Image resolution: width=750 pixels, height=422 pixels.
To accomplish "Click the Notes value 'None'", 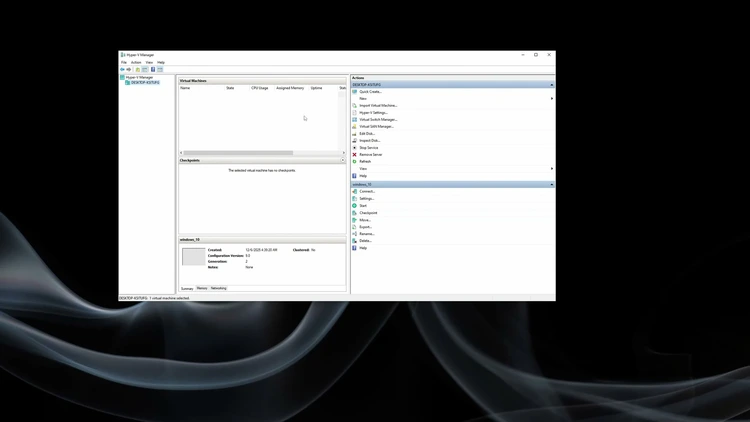I will [249, 267].
